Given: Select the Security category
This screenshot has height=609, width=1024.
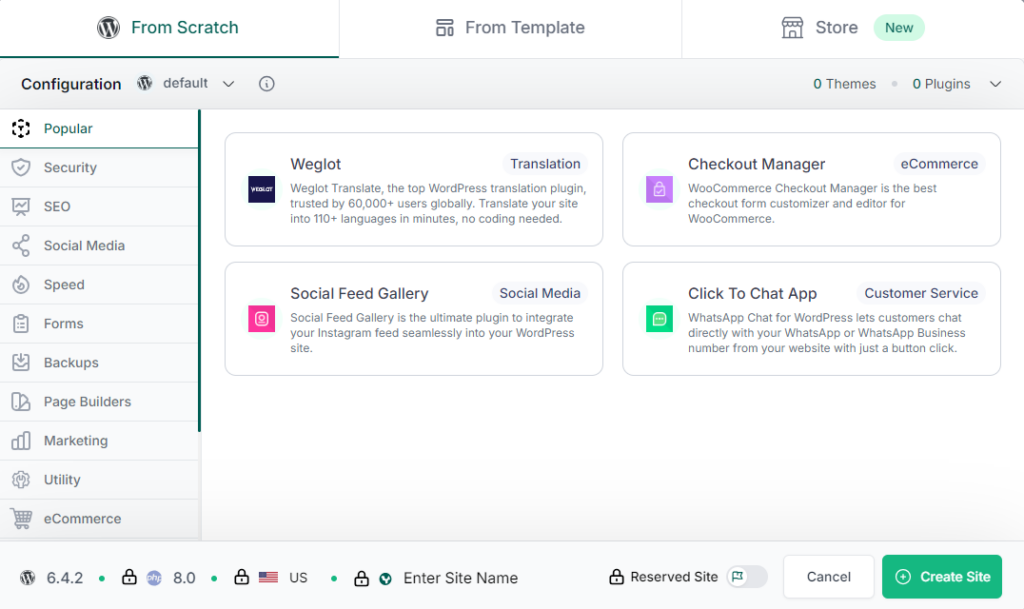Looking at the screenshot, I should 99,168.
